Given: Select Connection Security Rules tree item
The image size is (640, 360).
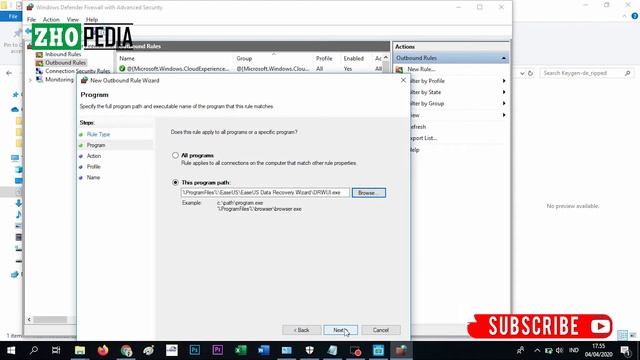Looking at the screenshot, I should pos(78,71).
